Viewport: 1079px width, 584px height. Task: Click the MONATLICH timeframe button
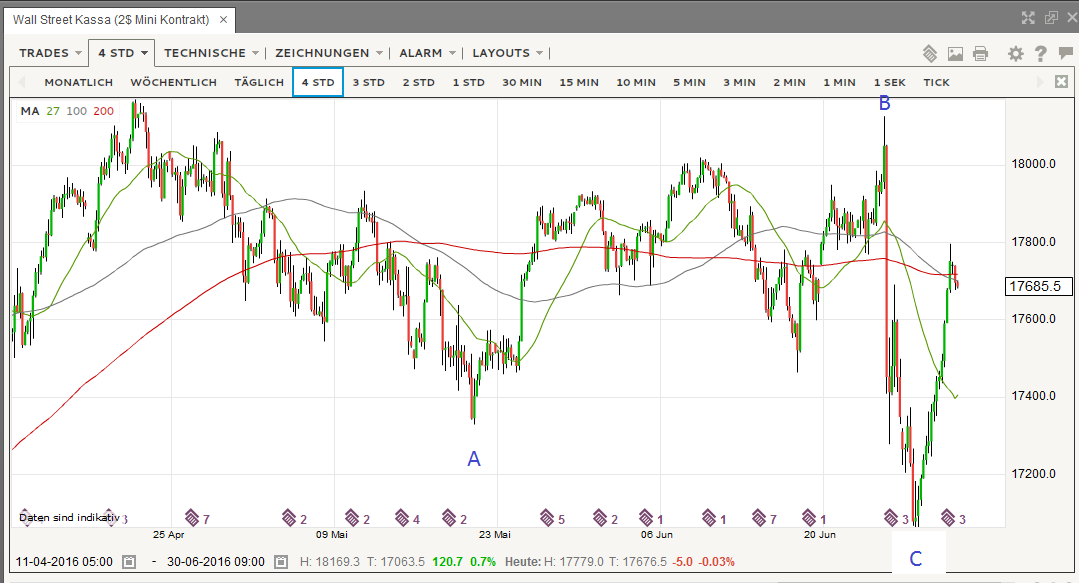coord(78,82)
